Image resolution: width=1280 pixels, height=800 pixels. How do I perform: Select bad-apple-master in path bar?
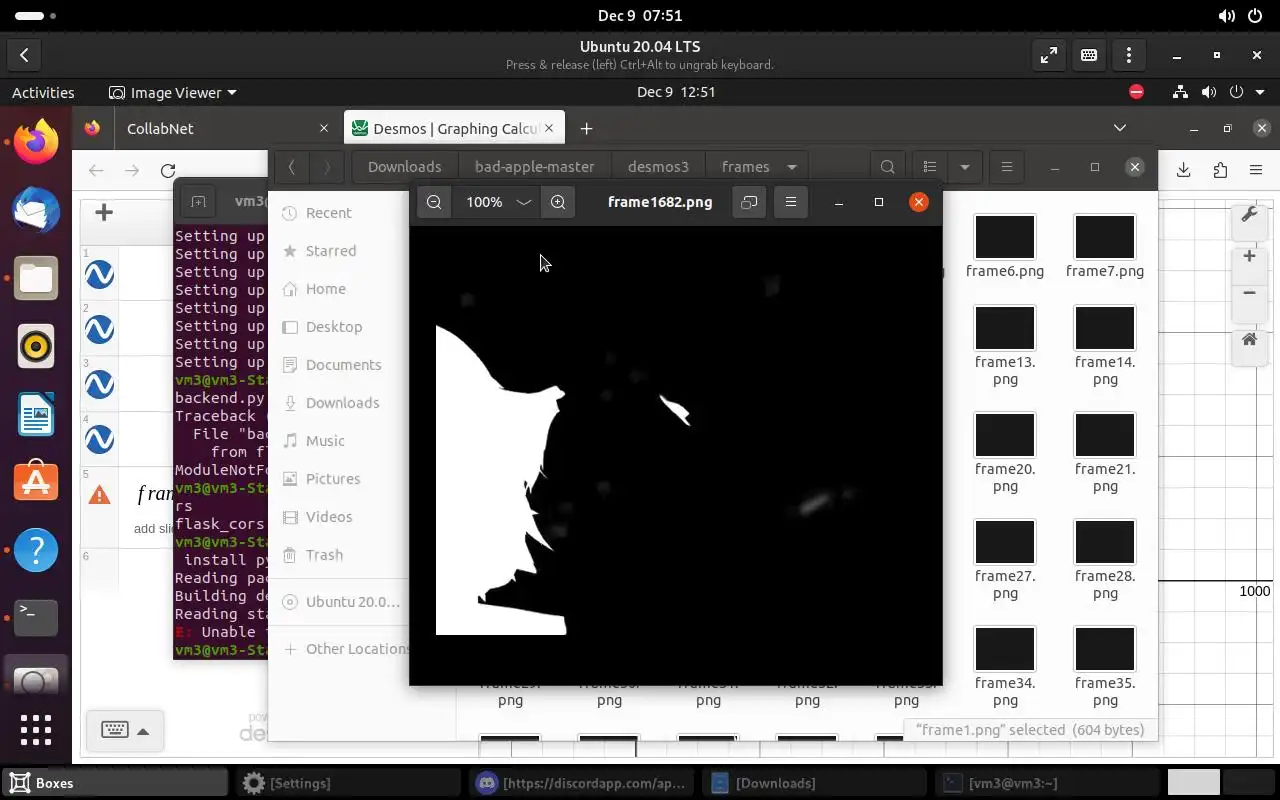click(534, 167)
